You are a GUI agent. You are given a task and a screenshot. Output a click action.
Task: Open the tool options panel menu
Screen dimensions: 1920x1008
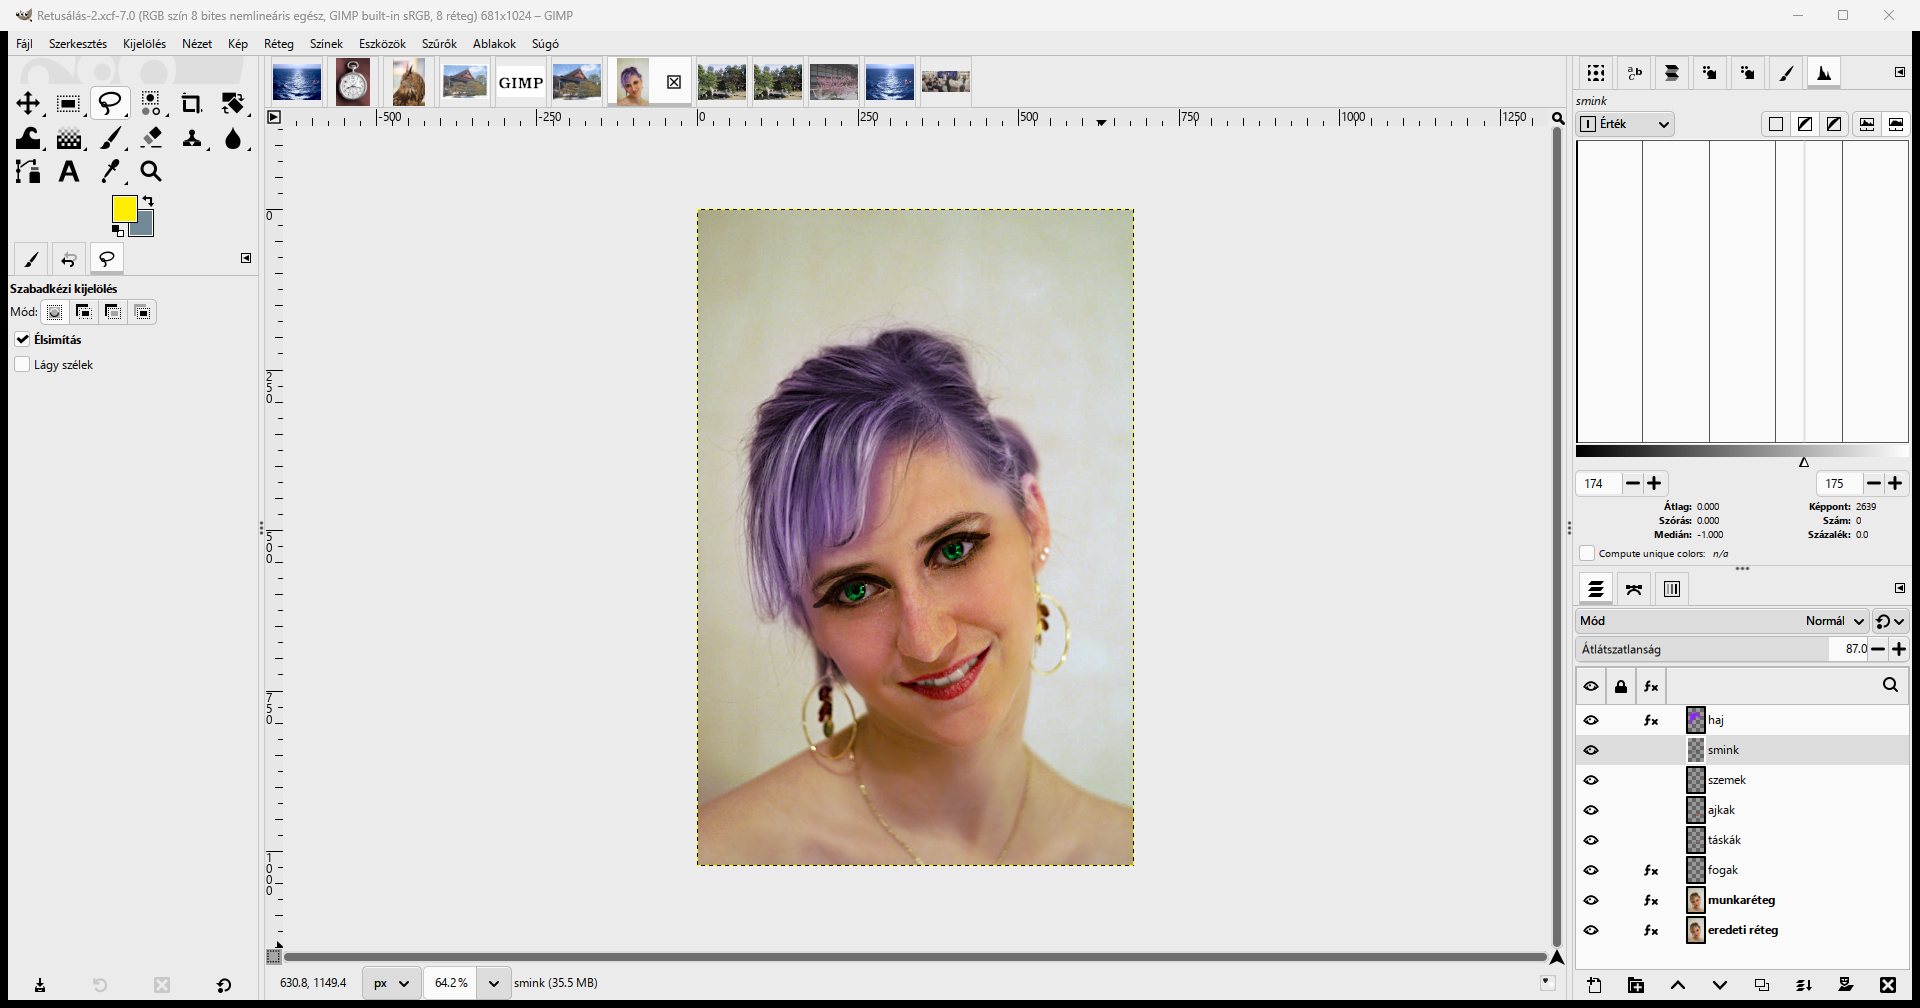(246, 258)
